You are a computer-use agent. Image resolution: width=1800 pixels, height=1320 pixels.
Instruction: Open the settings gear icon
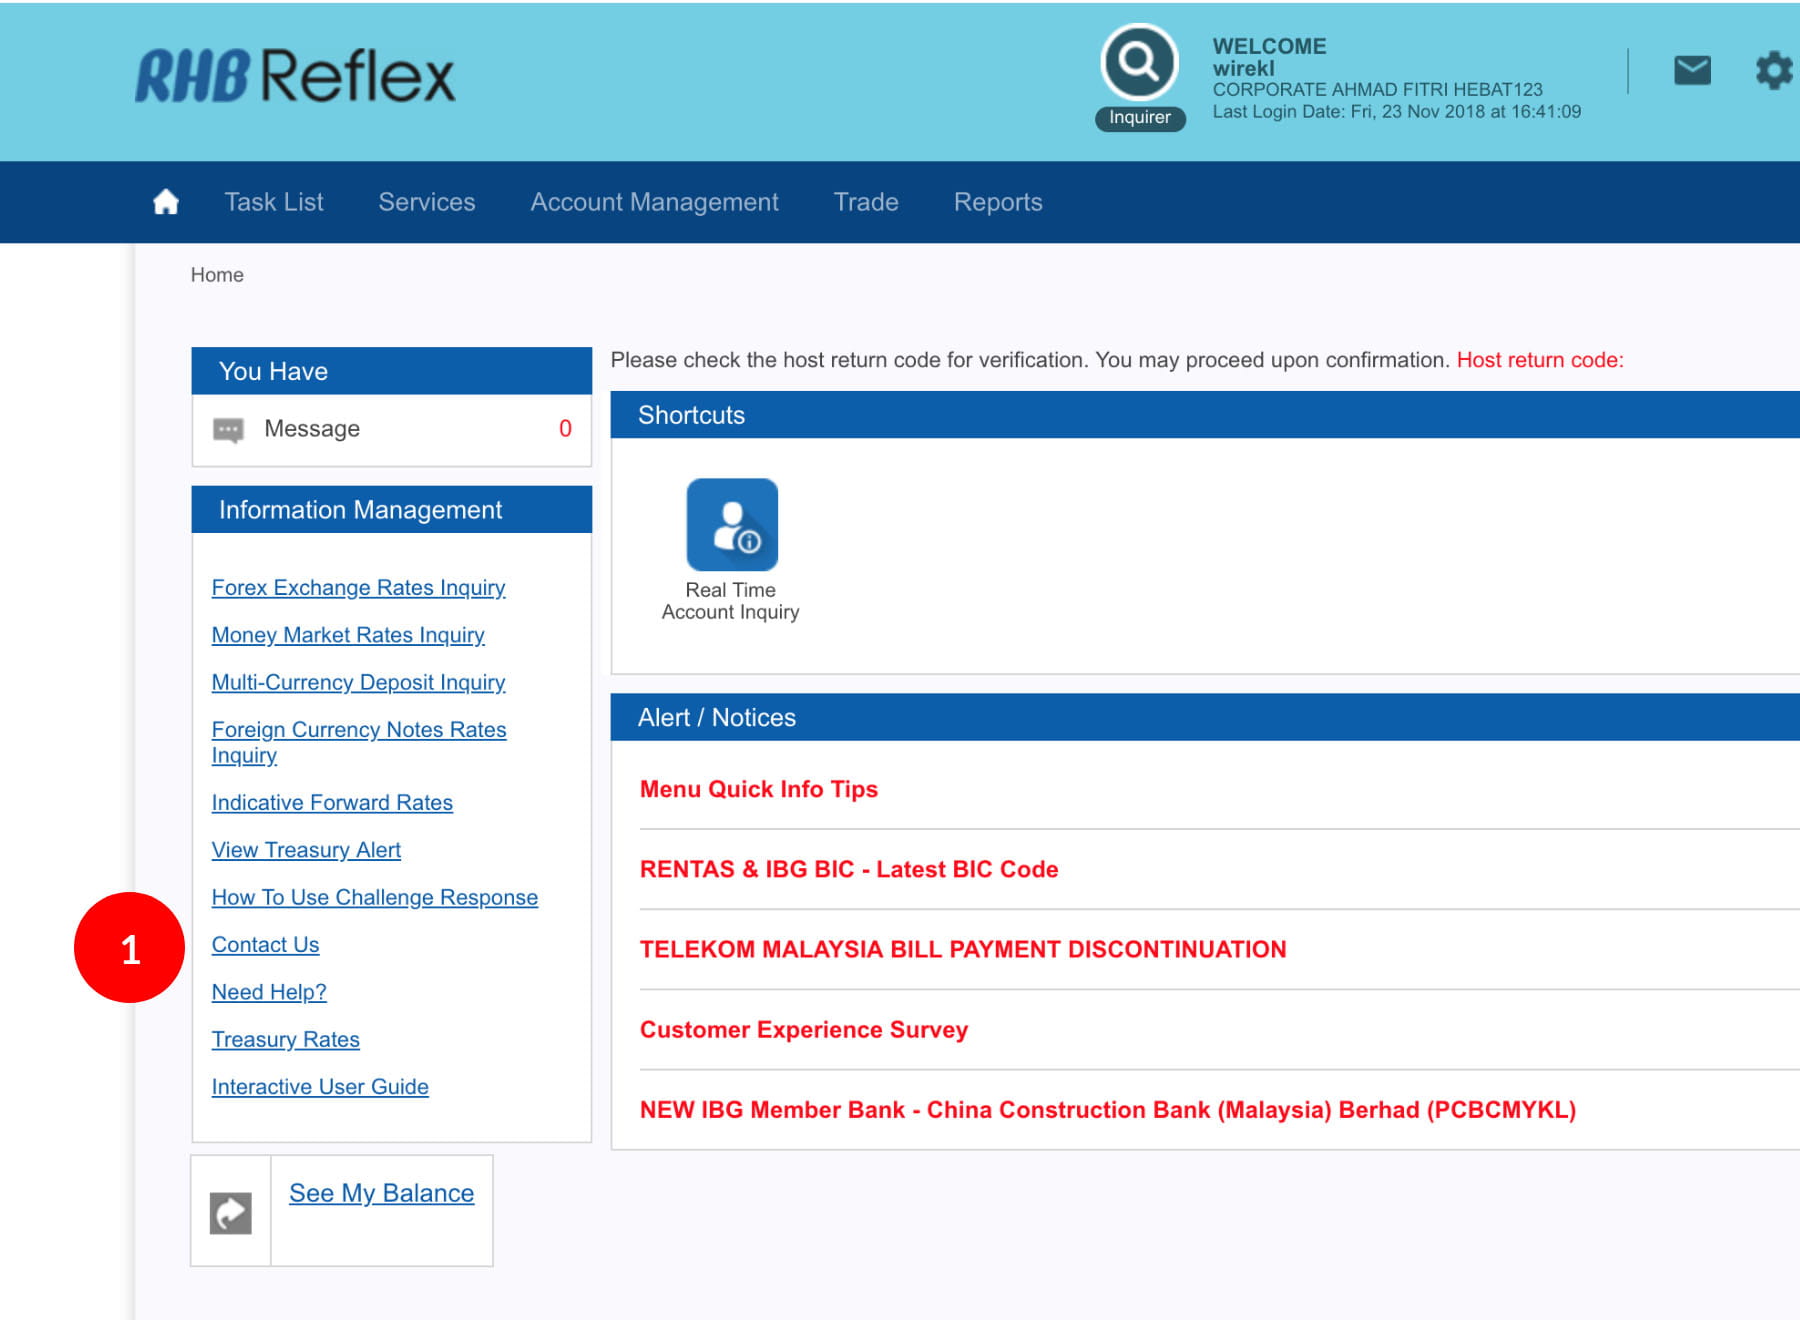coord(1773,71)
